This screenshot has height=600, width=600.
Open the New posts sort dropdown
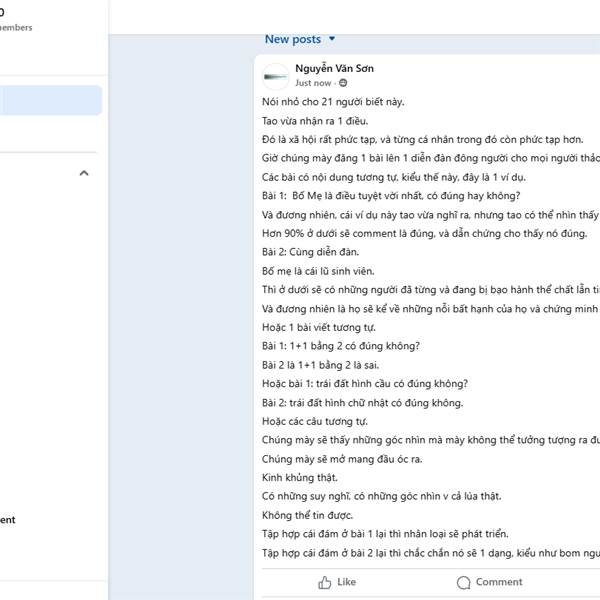300,39
